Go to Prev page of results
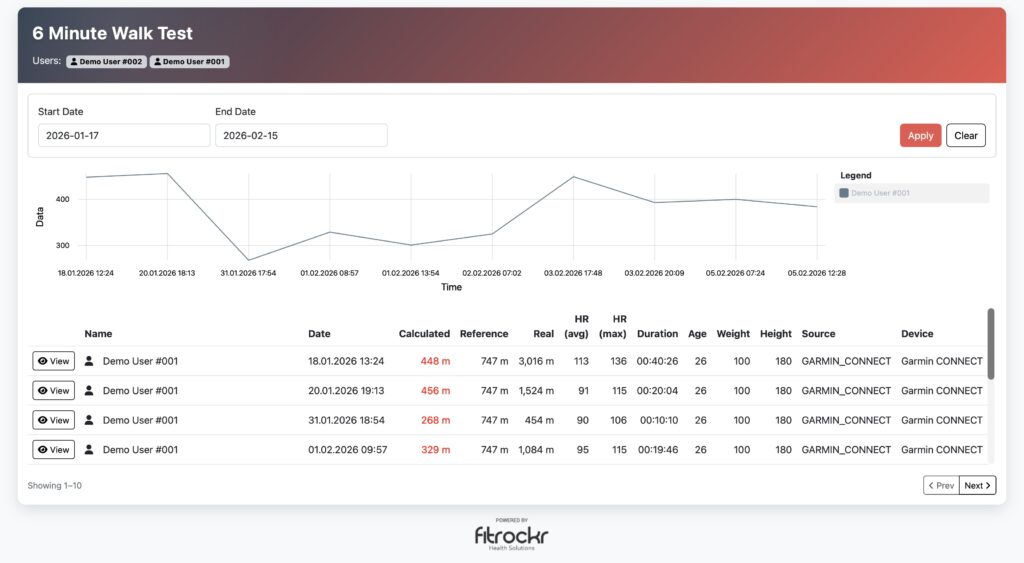 coord(940,486)
